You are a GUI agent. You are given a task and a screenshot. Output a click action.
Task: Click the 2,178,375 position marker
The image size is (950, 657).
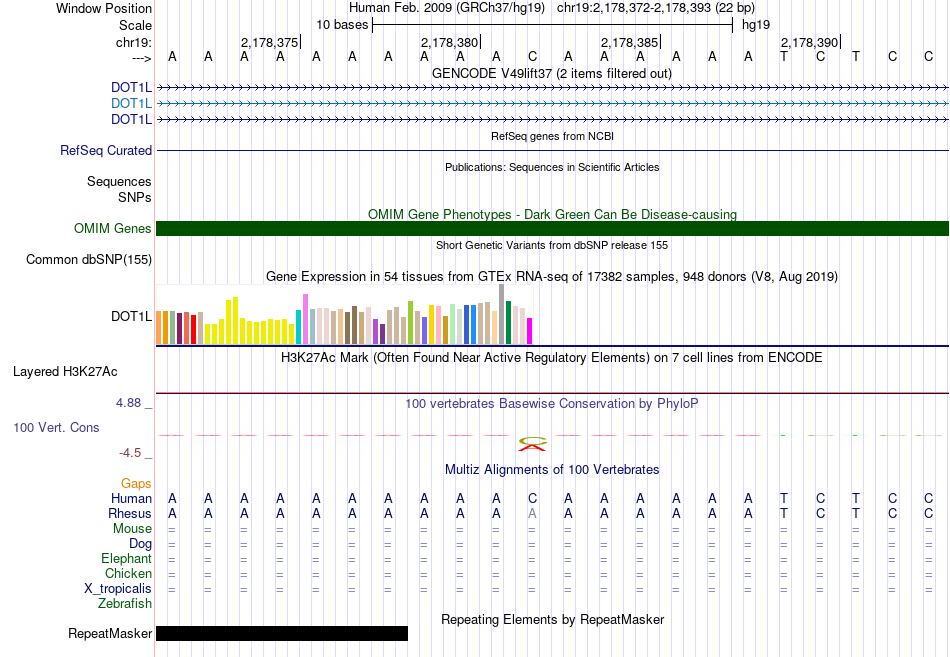(x=270, y=42)
